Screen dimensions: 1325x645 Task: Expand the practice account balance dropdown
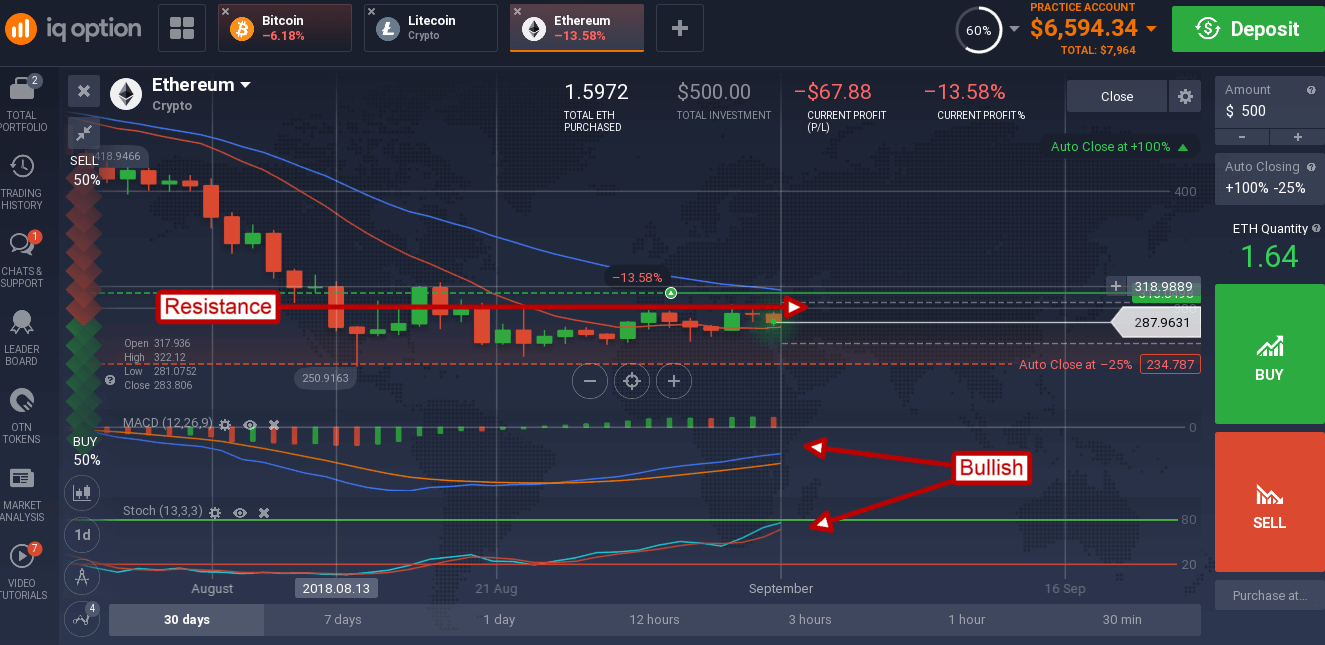click(1152, 29)
